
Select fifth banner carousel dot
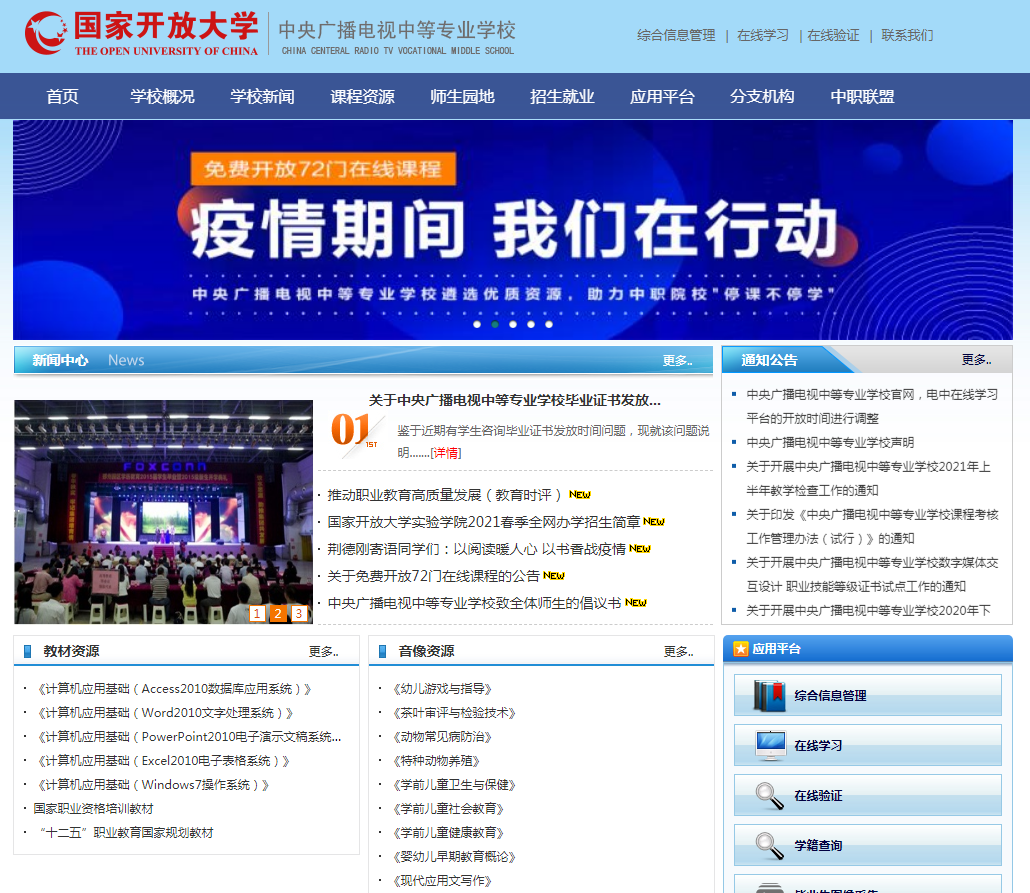pyautogui.click(x=549, y=324)
